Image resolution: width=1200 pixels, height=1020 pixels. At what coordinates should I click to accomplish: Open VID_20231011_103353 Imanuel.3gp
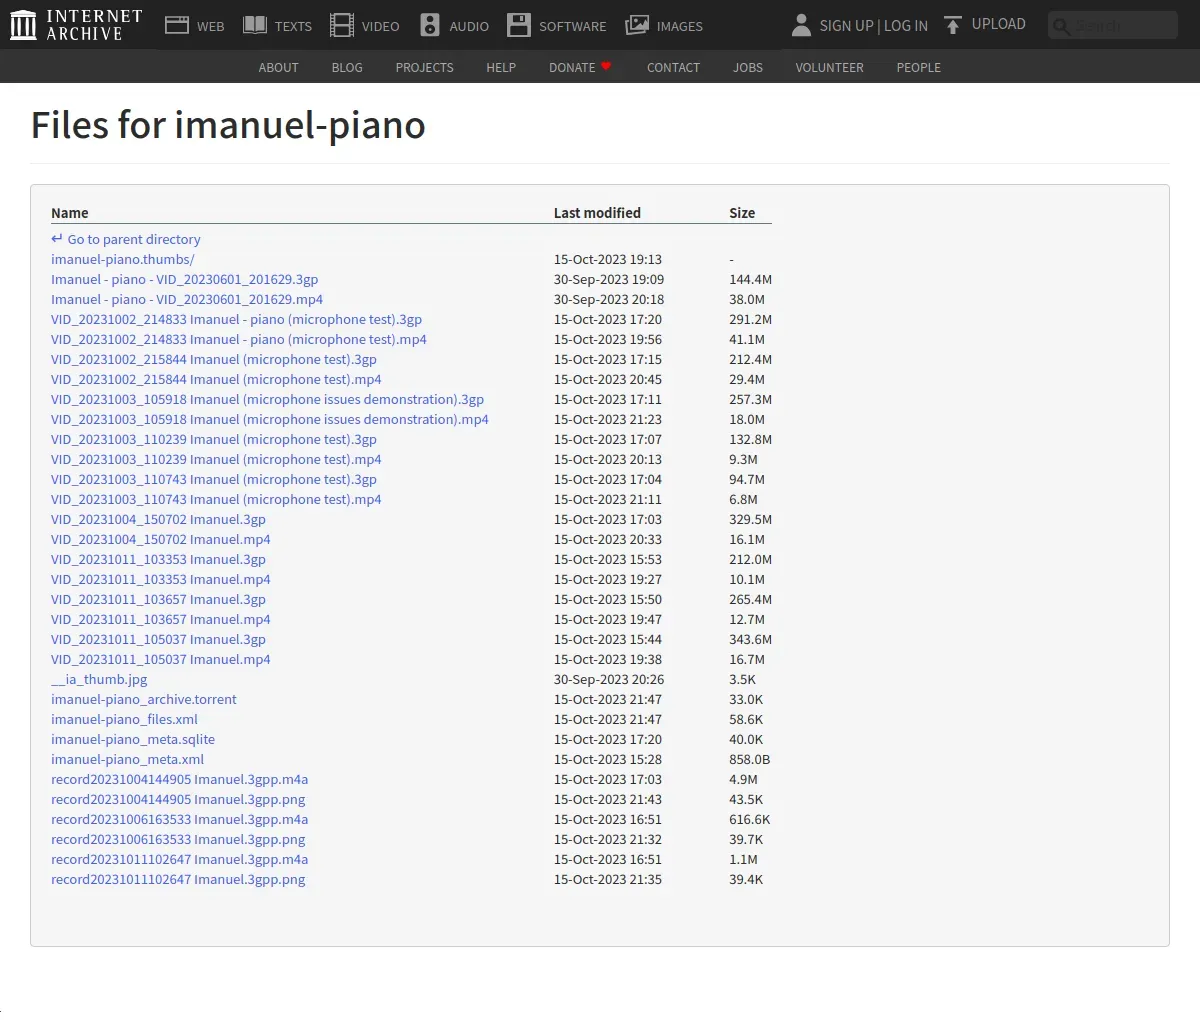click(x=158, y=559)
